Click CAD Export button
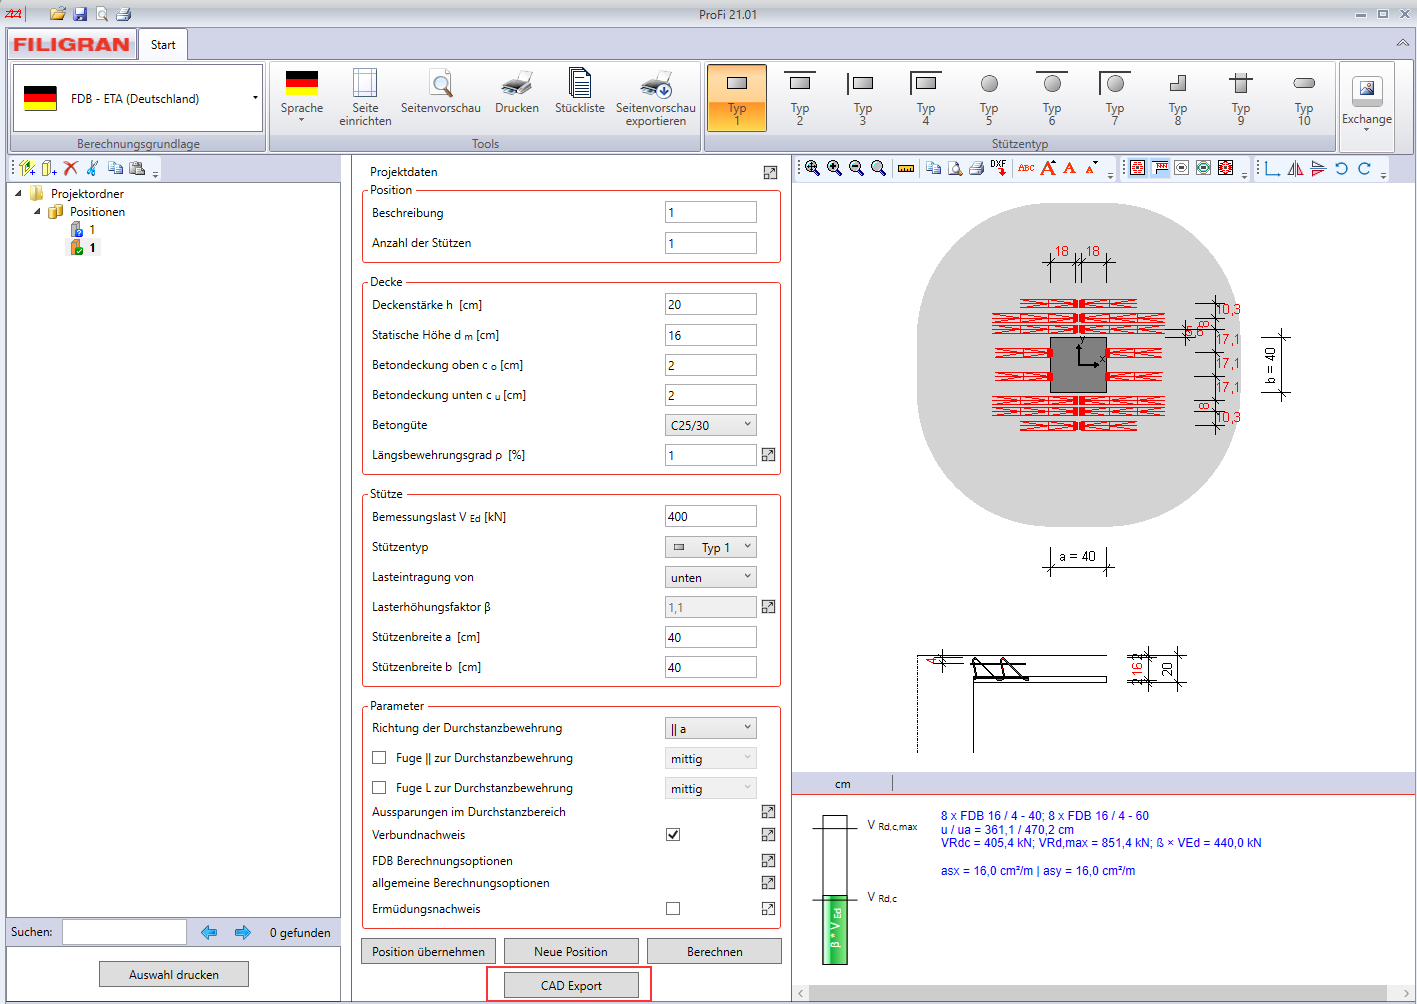This screenshot has height=1004, width=1417. [x=571, y=985]
